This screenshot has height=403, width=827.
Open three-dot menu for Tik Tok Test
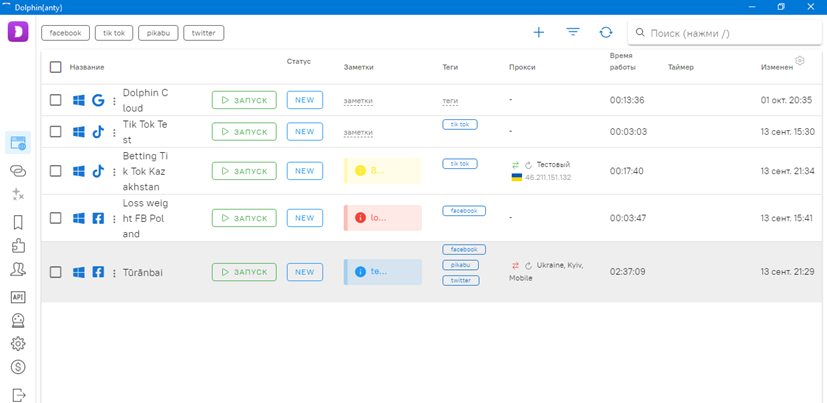point(114,132)
